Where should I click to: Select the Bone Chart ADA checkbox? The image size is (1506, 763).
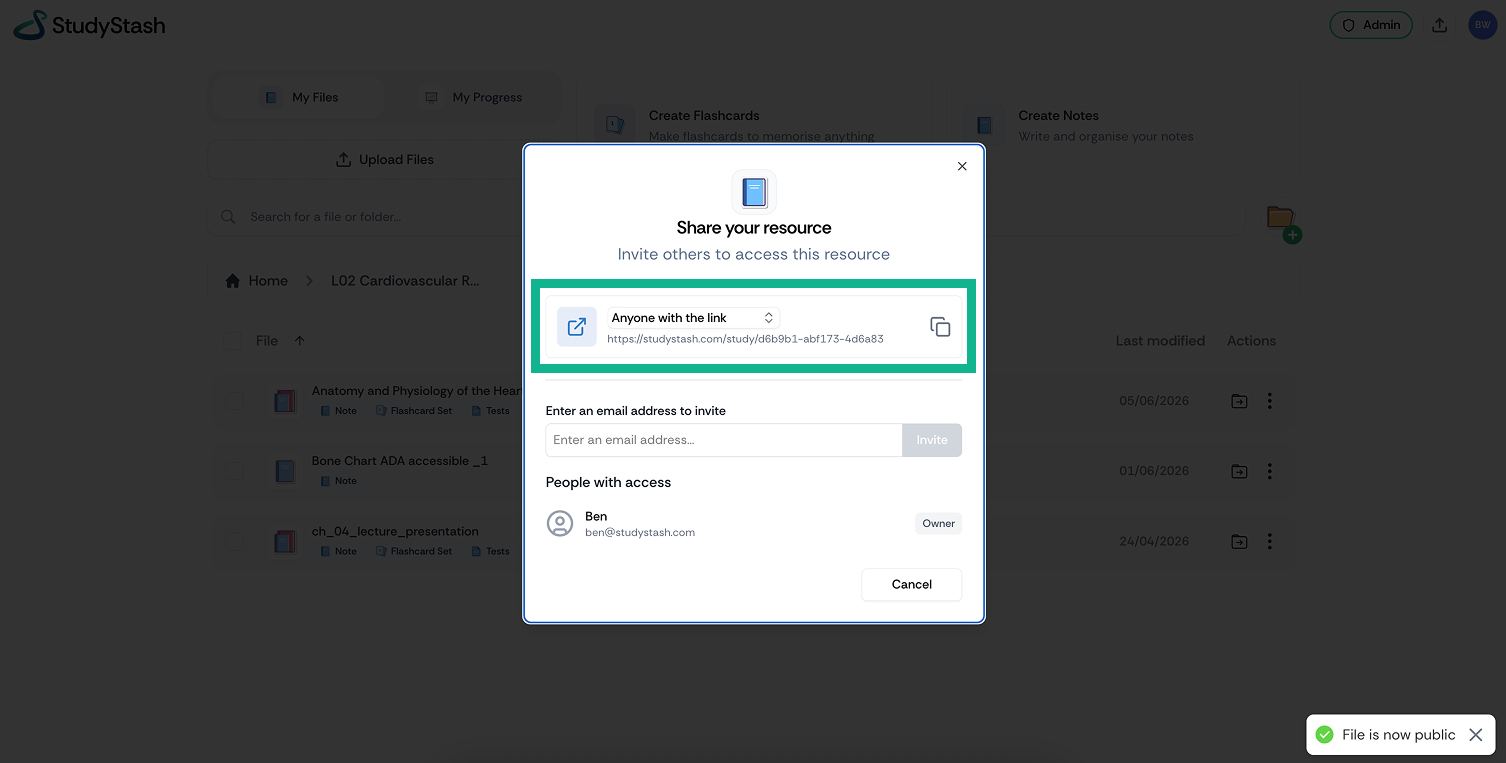[233, 471]
